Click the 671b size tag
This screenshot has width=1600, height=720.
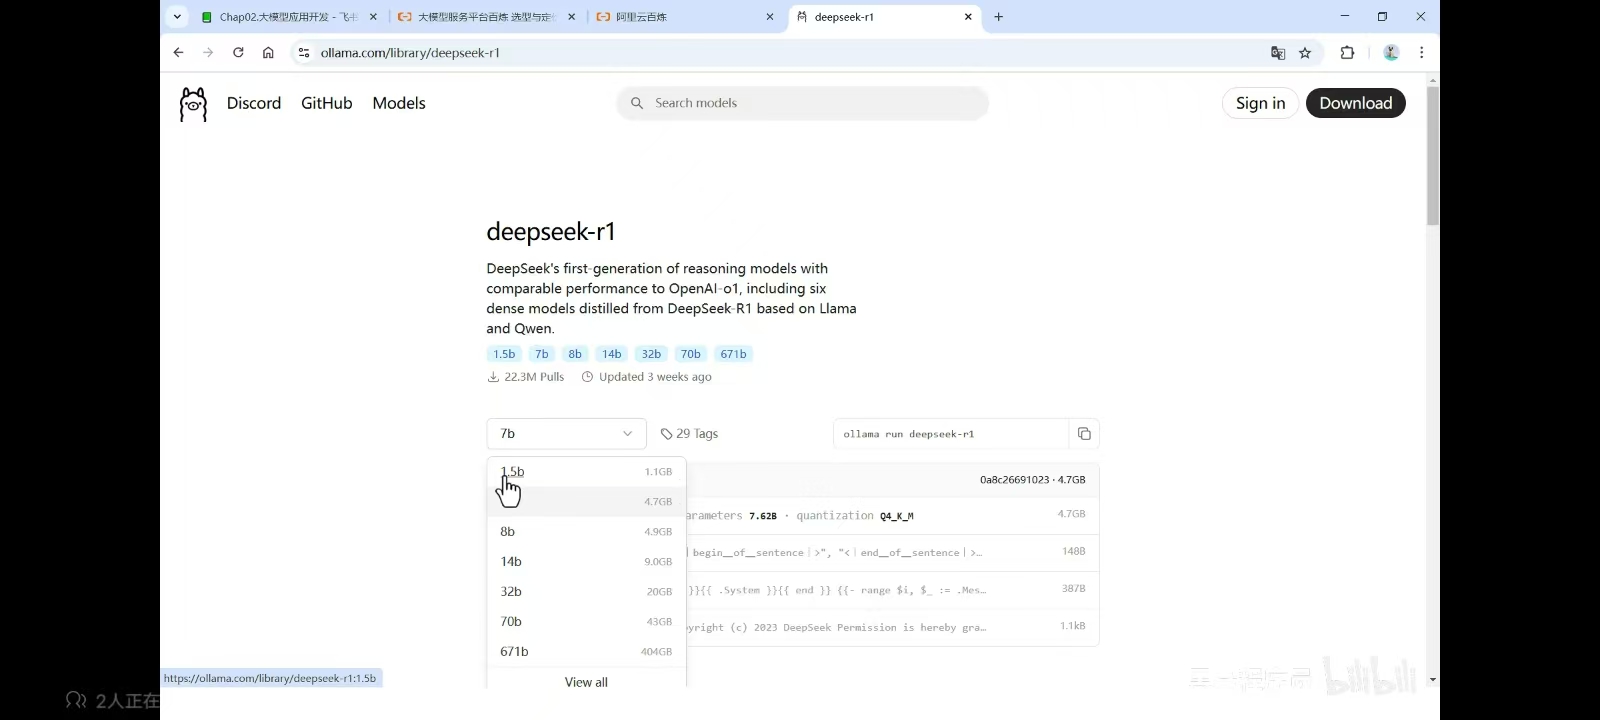point(733,354)
